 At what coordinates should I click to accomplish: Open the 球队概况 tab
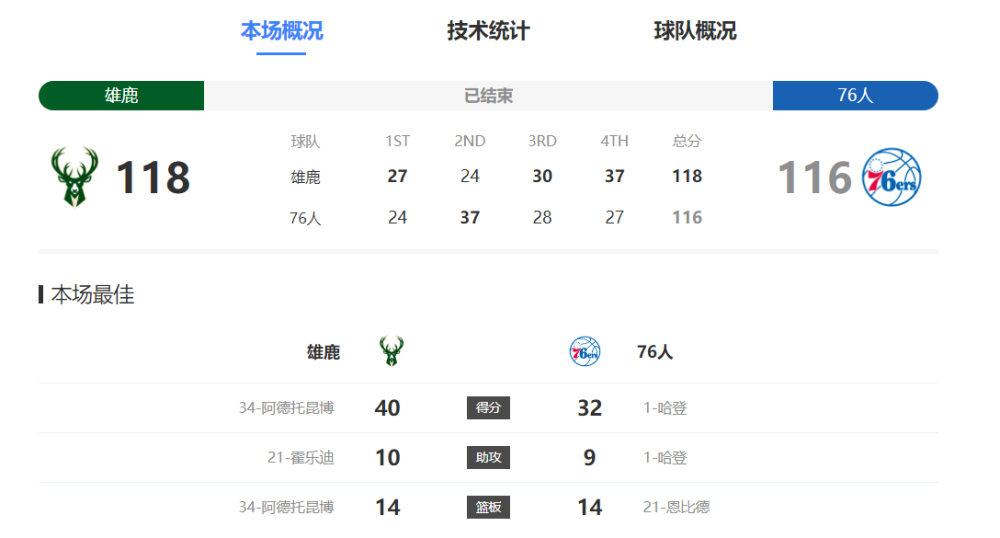[695, 31]
